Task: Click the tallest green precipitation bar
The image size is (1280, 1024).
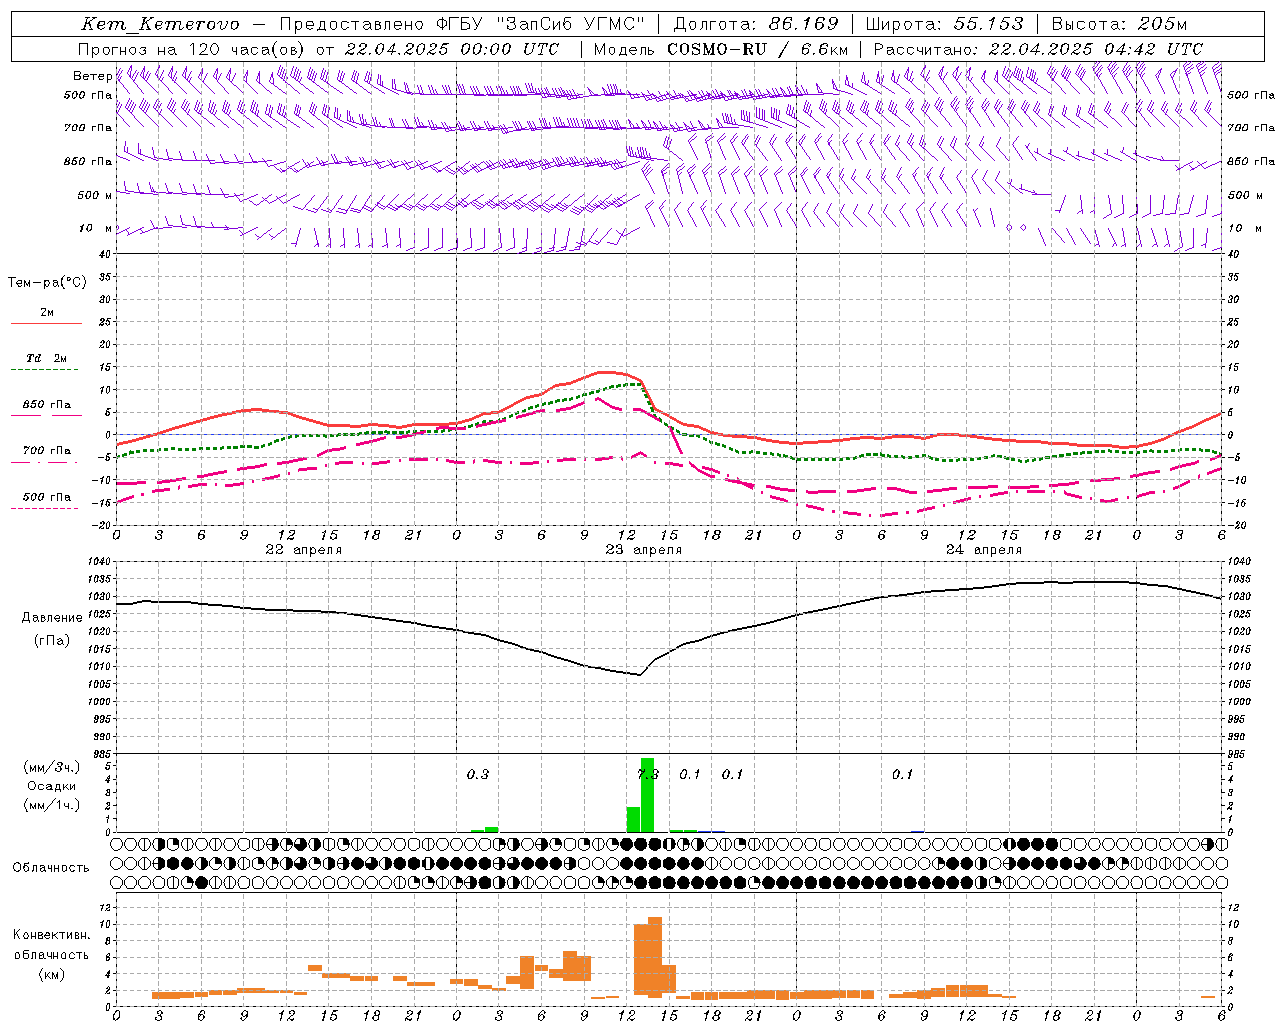Action: (647, 795)
